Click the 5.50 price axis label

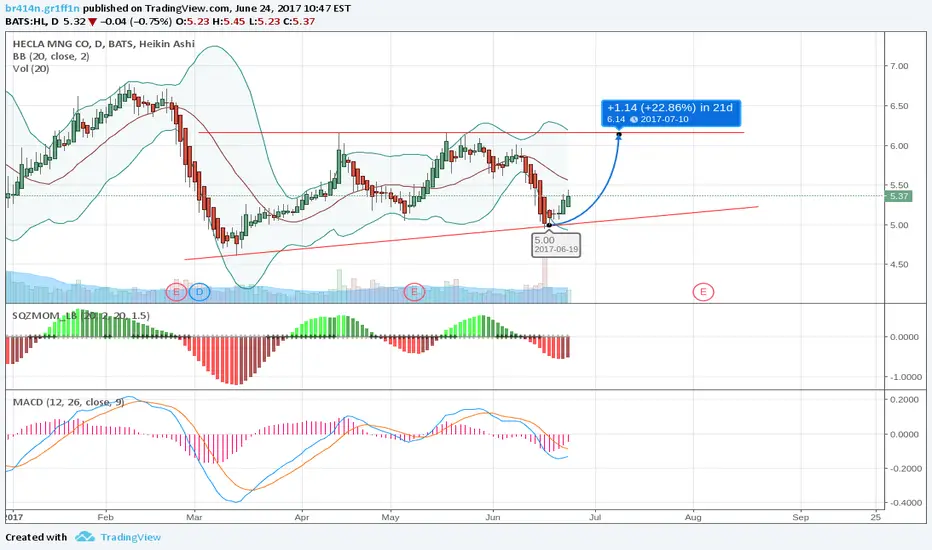coord(899,186)
